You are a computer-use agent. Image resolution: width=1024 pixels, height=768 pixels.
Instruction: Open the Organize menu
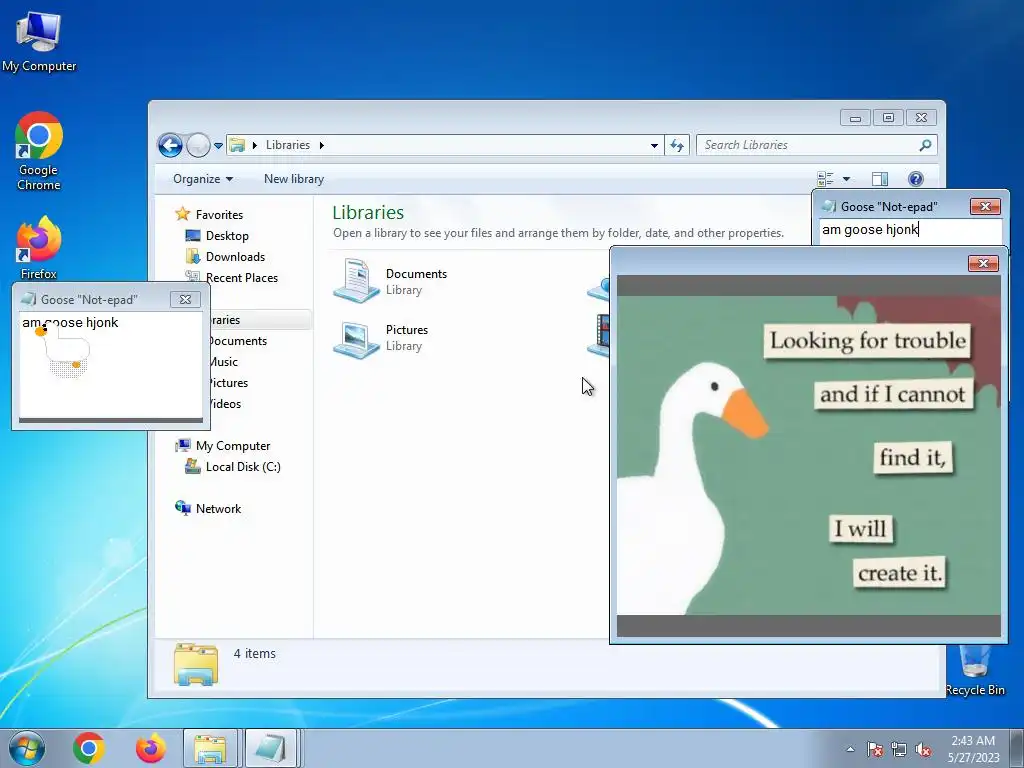click(x=202, y=179)
